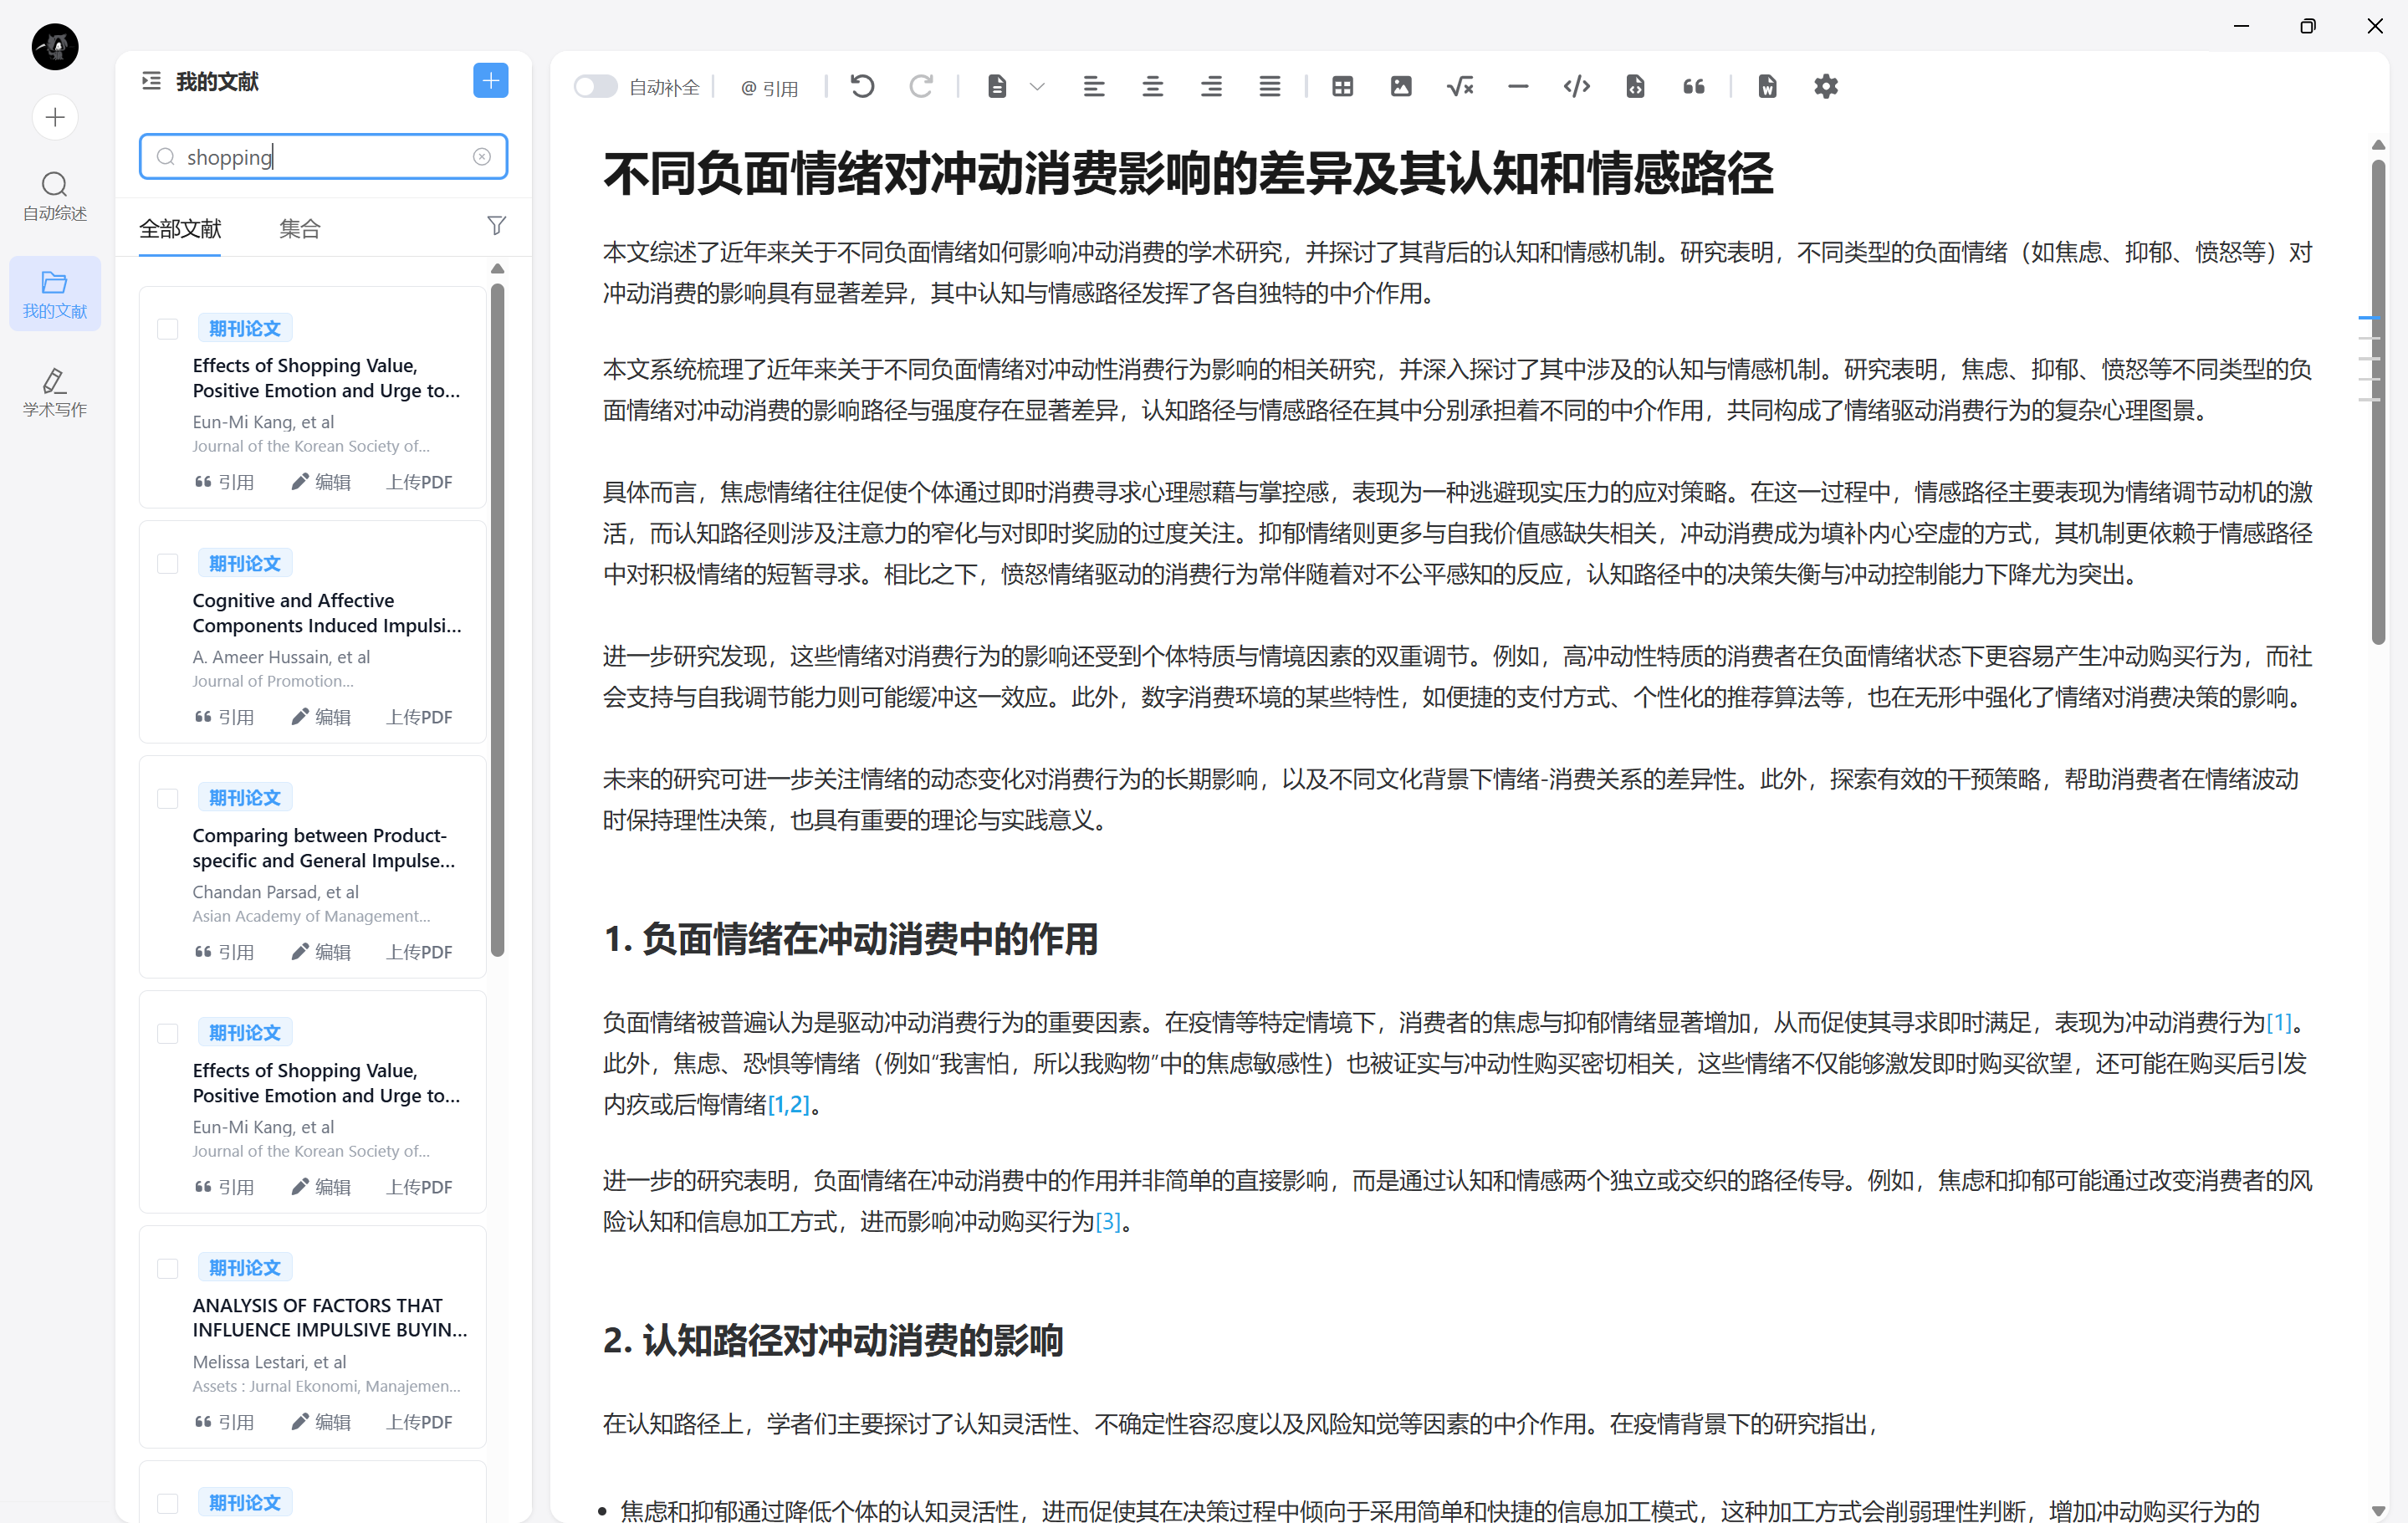Center-align text using the toolbar icon
2408x1523 pixels.
click(1152, 86)
